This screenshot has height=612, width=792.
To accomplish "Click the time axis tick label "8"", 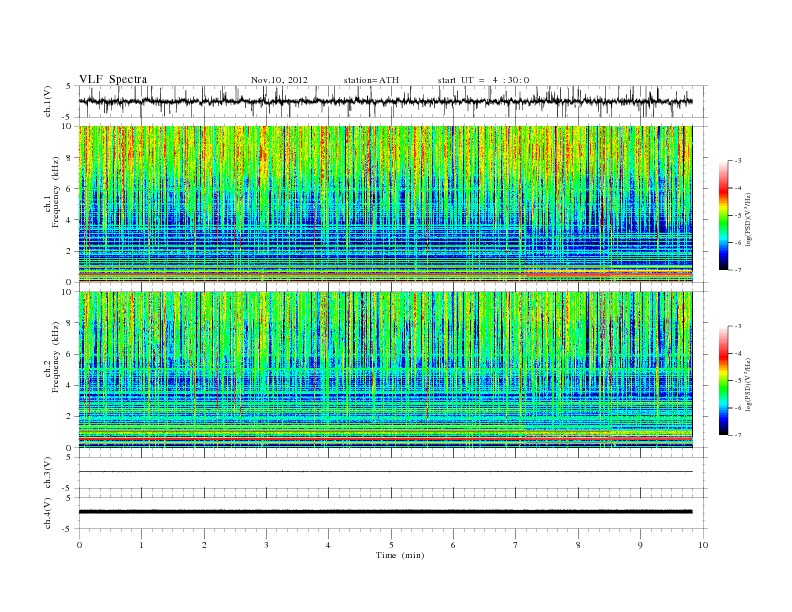I will 578,545.
